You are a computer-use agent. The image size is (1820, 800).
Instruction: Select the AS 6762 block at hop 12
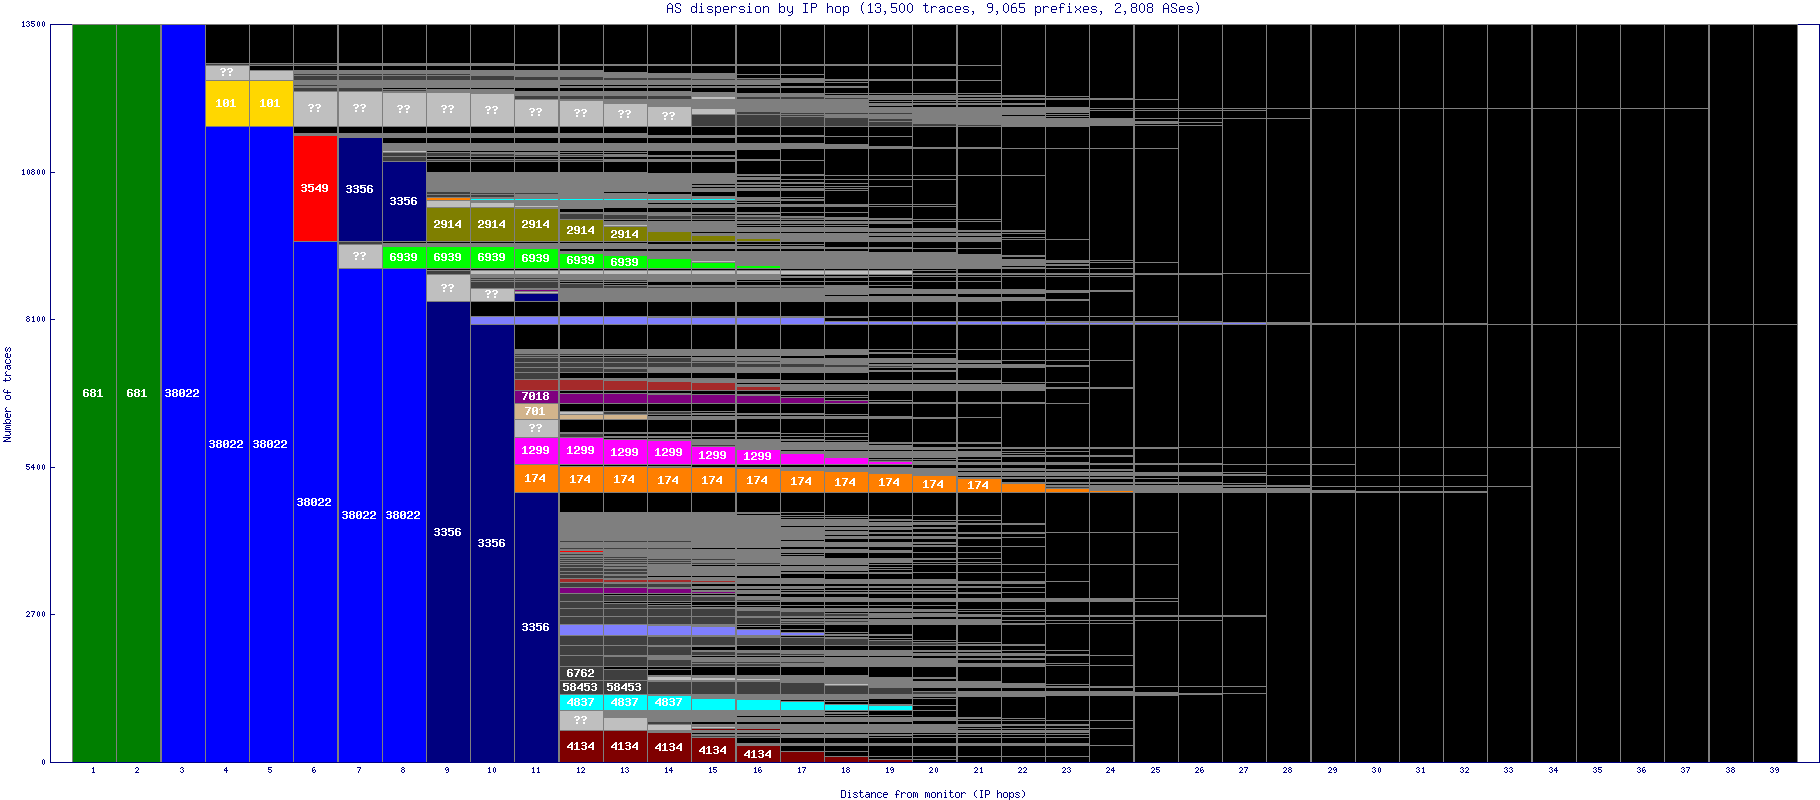pyautogui.click(x=581, y=673)
